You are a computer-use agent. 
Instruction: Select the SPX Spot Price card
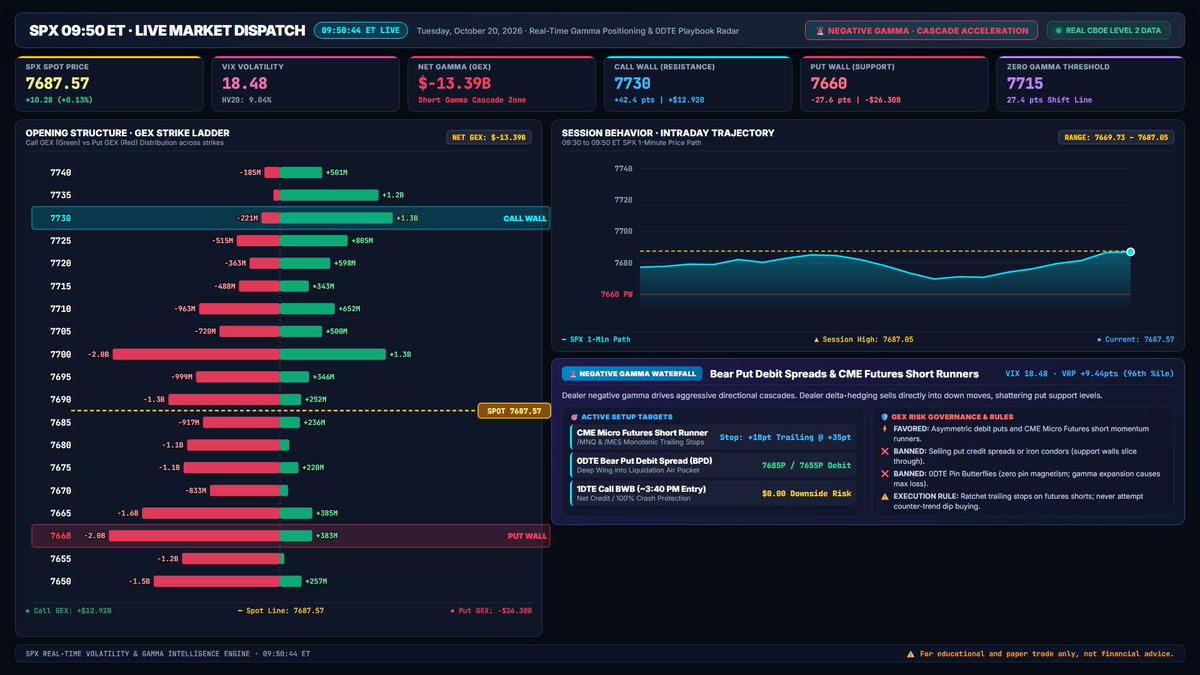(108, 83)
